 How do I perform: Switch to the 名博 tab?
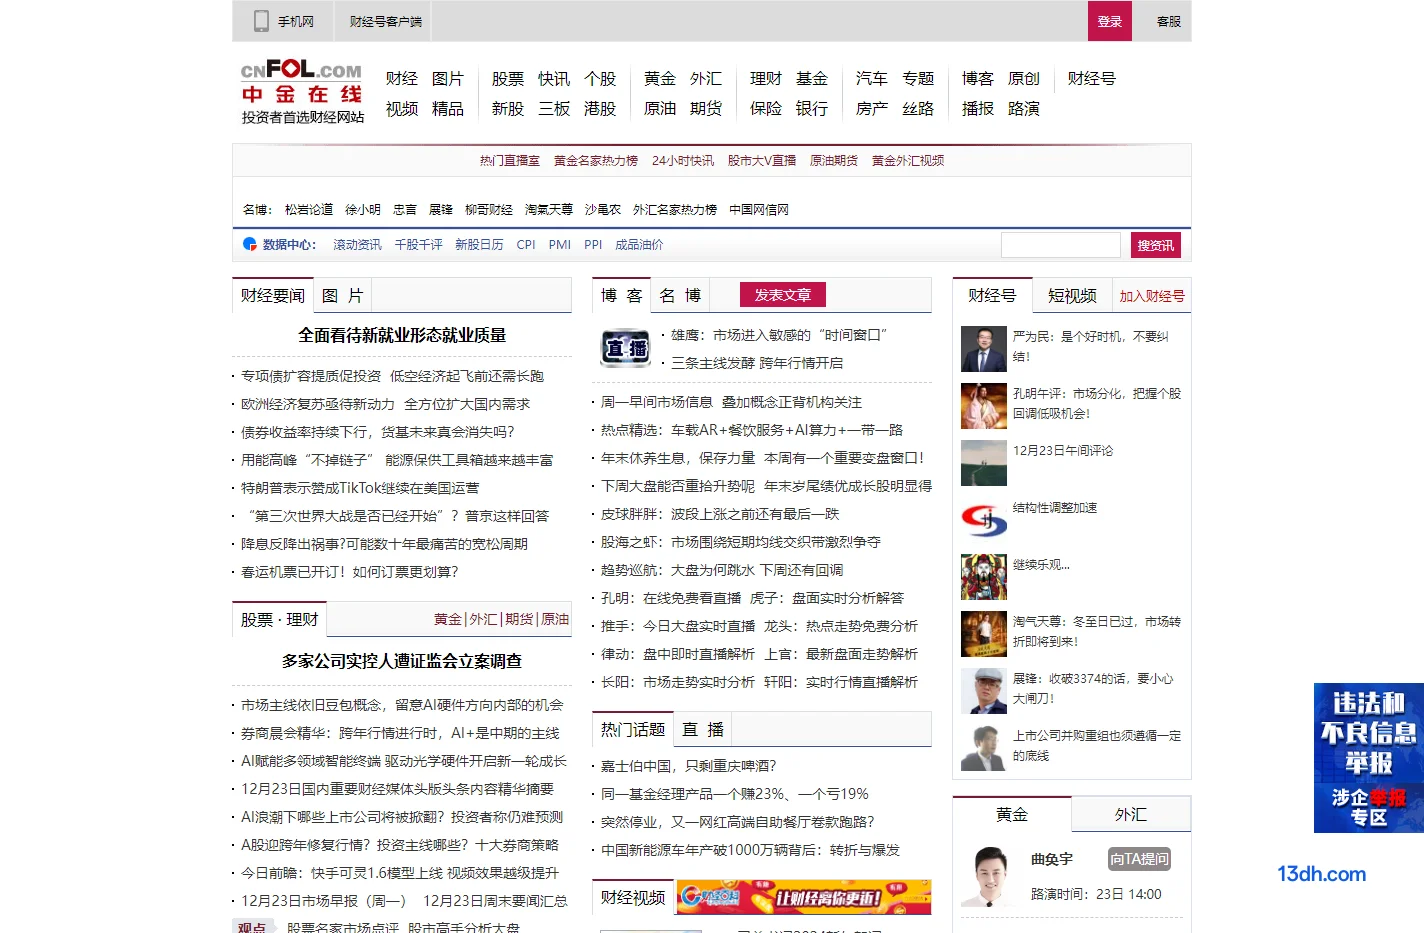pyautogui.click(x=680, y=296)
